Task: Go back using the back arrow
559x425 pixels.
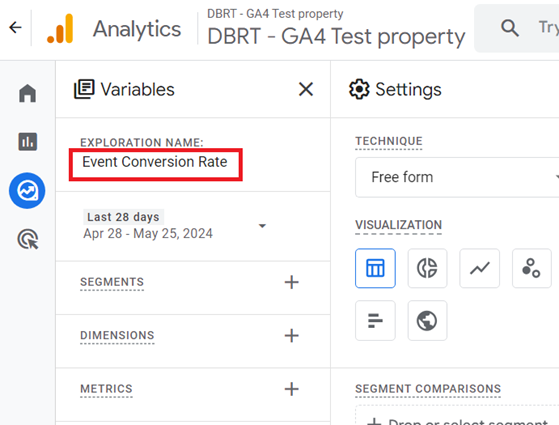Action: 15,27
